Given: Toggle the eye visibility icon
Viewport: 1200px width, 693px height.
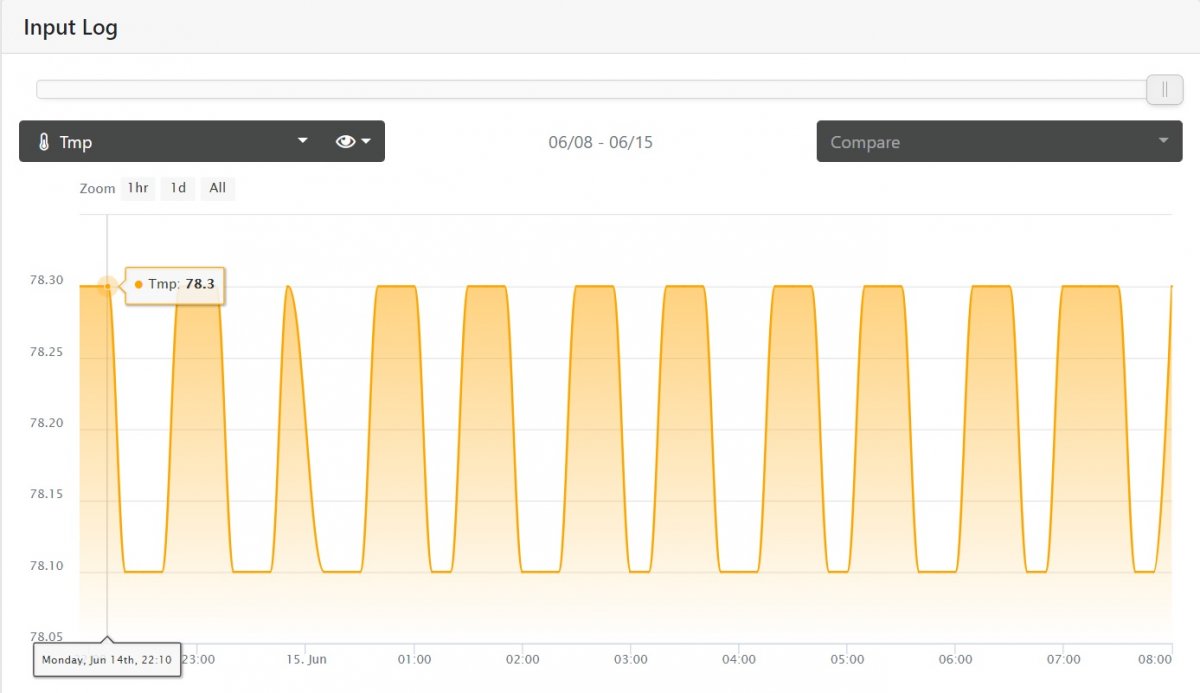Looking at the screenshot, I should (345, 142).
